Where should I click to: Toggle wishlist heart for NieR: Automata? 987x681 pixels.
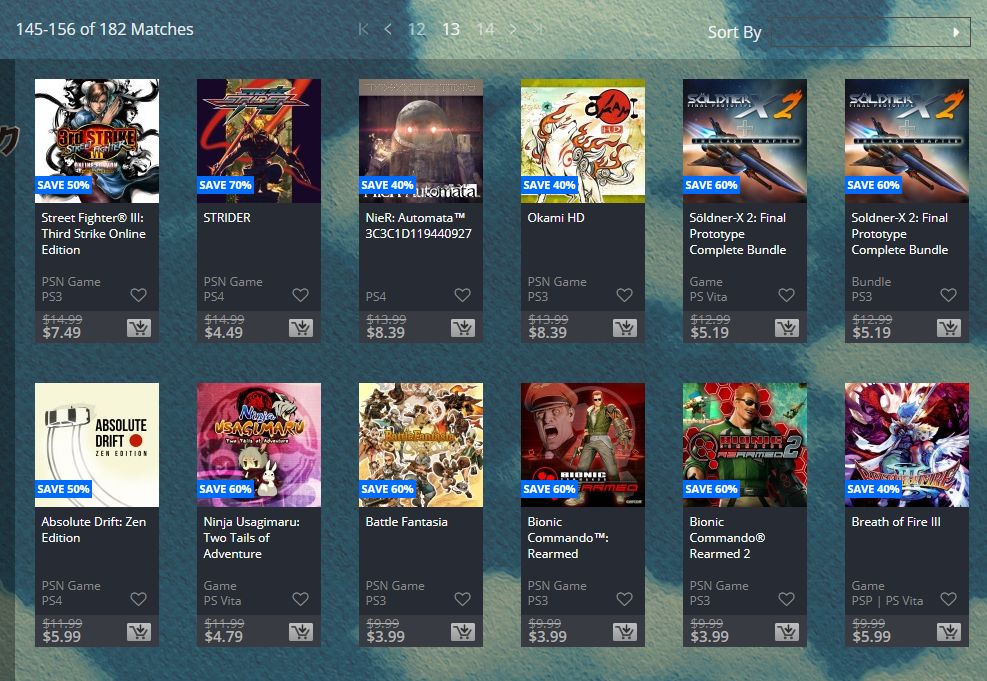point(463,295)
